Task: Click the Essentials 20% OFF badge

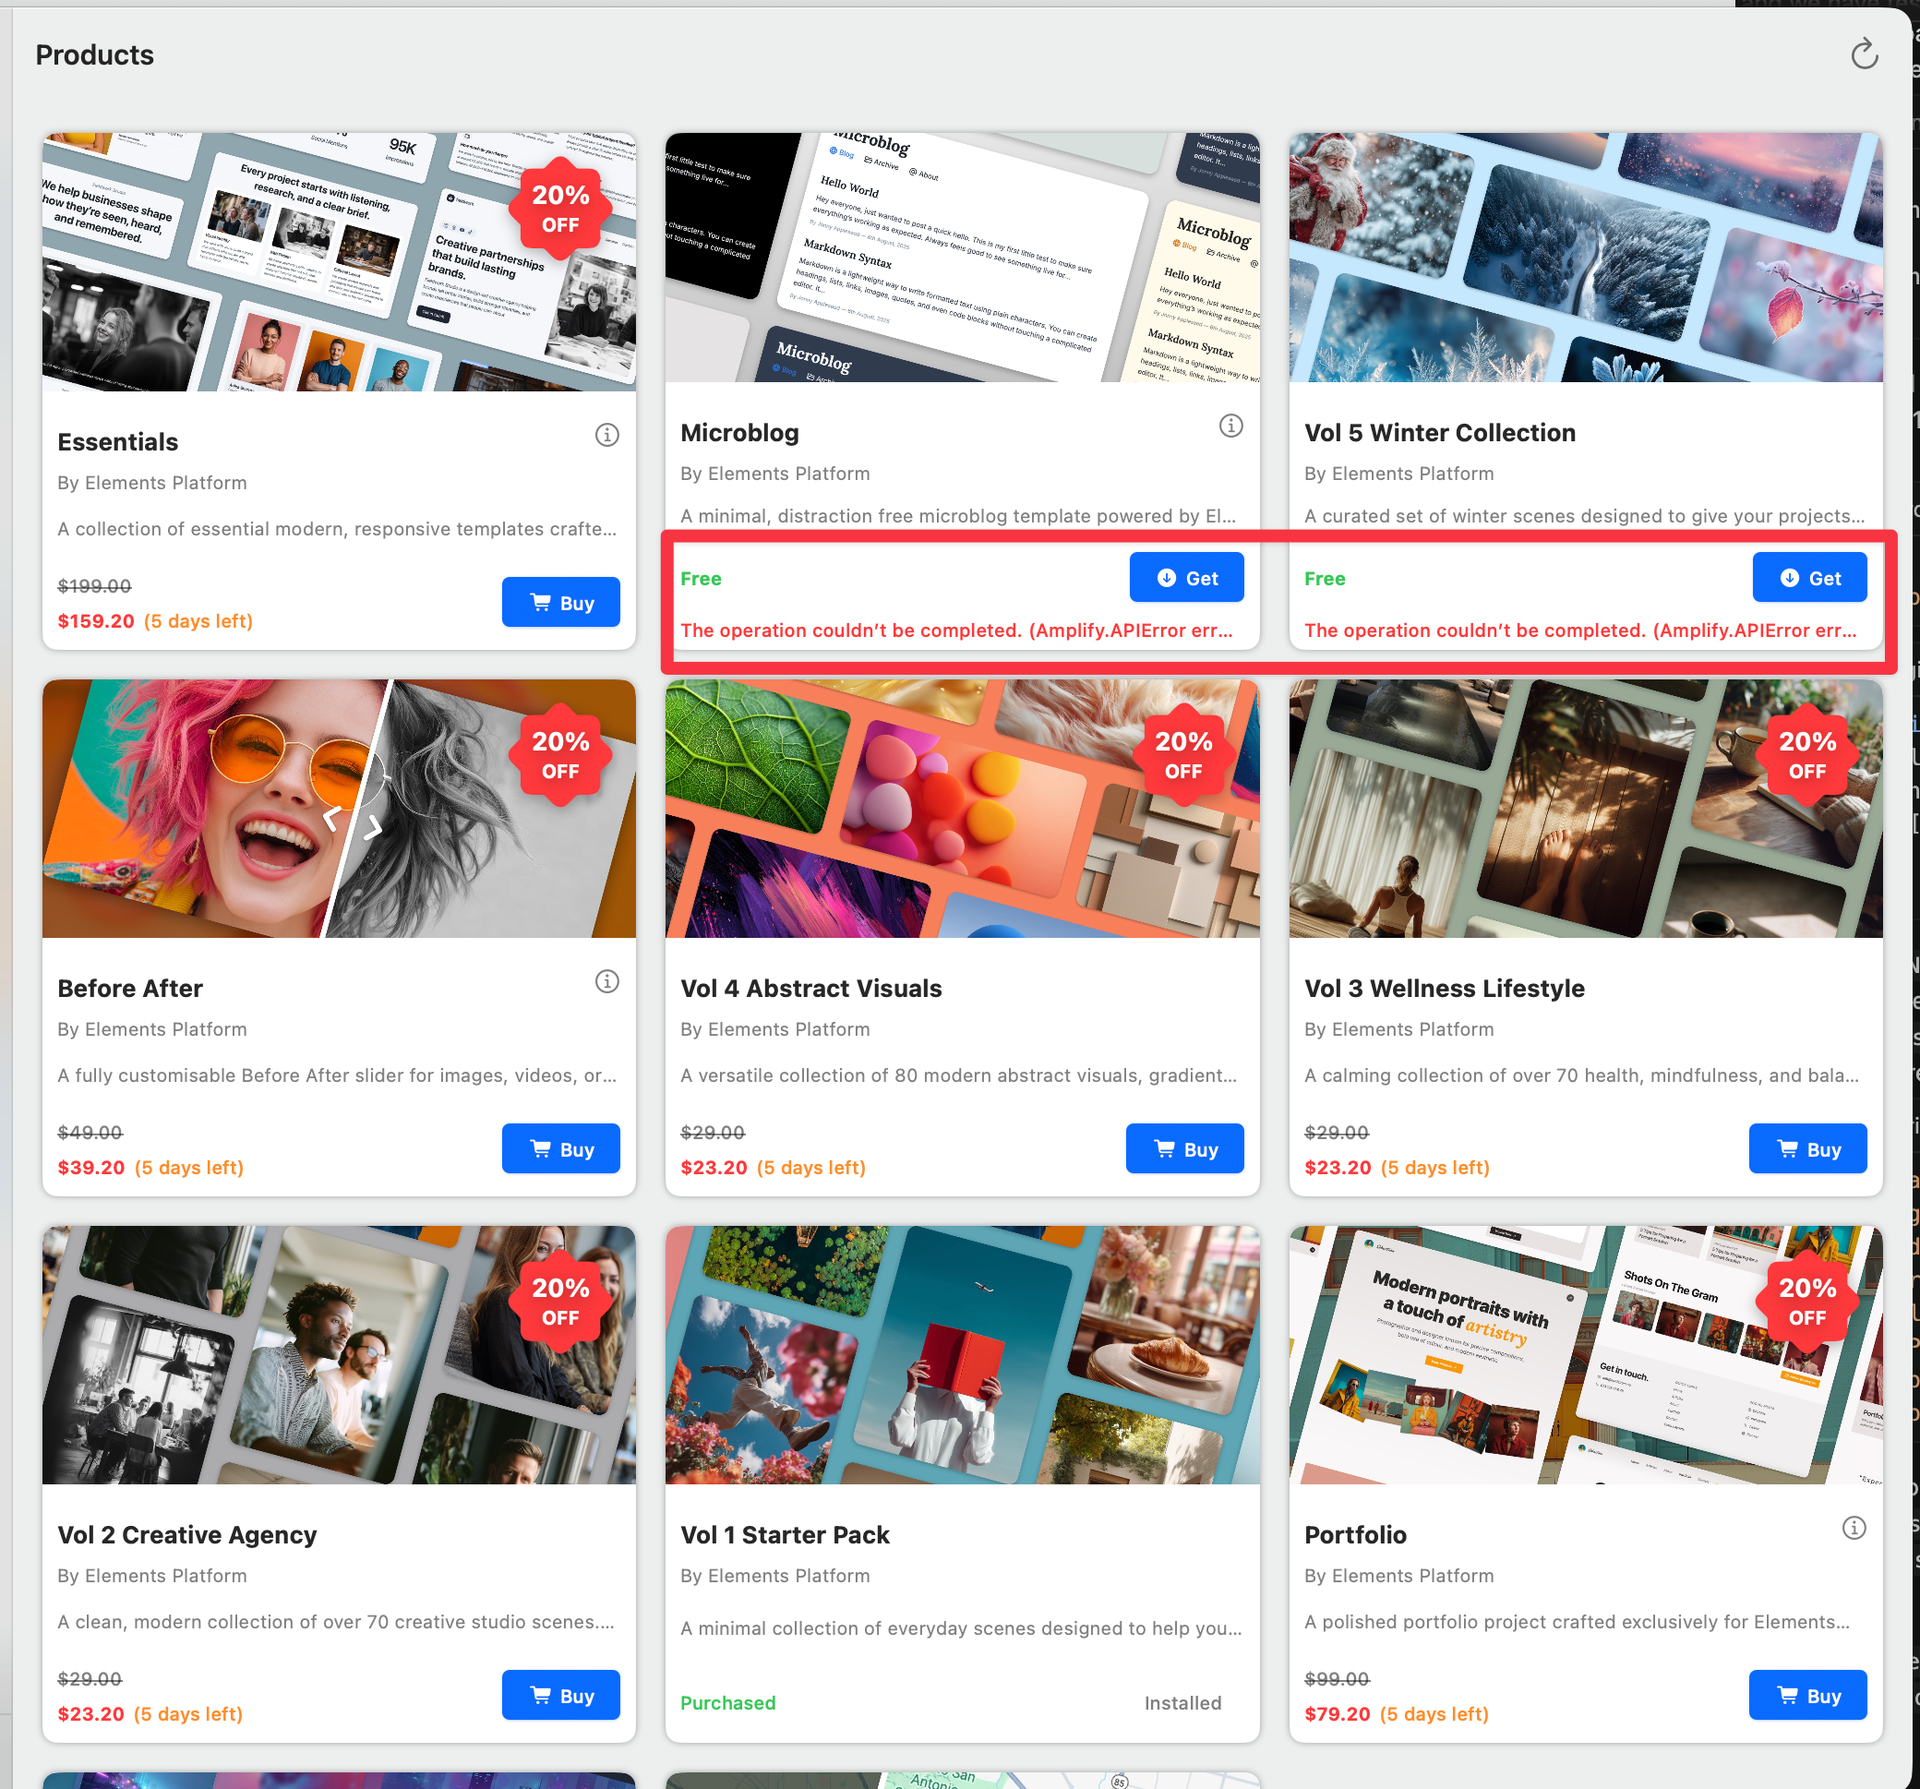Action: tap(560, 208)
